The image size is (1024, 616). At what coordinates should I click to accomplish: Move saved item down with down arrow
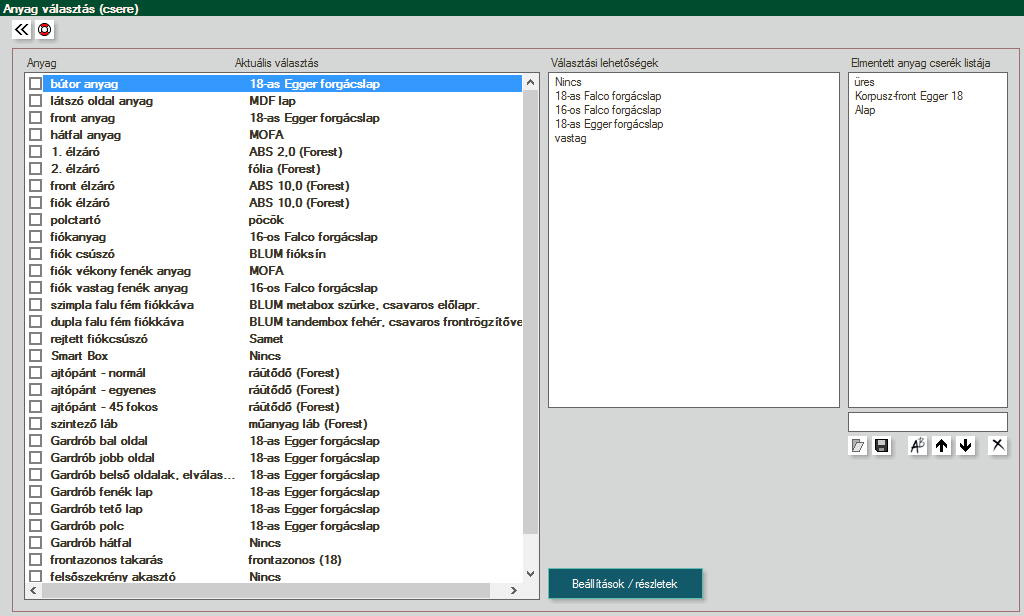tap(965, 446)
